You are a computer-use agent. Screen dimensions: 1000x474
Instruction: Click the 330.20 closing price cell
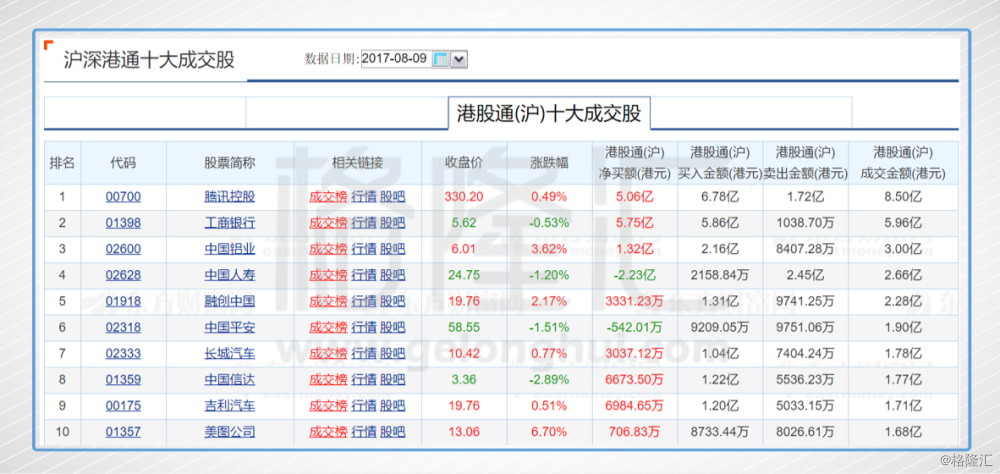464,197
